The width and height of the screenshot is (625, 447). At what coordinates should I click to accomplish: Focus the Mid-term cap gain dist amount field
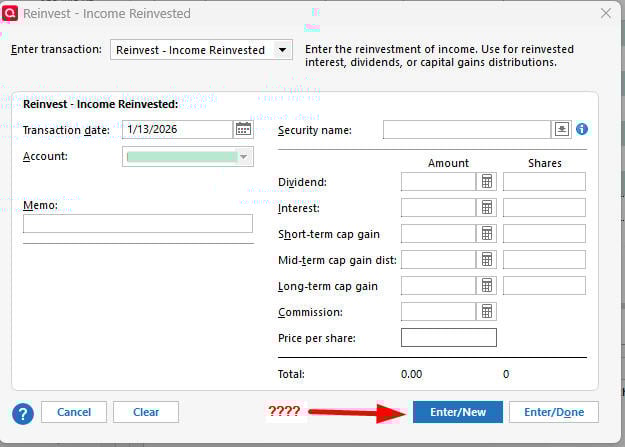pos(438,260)
